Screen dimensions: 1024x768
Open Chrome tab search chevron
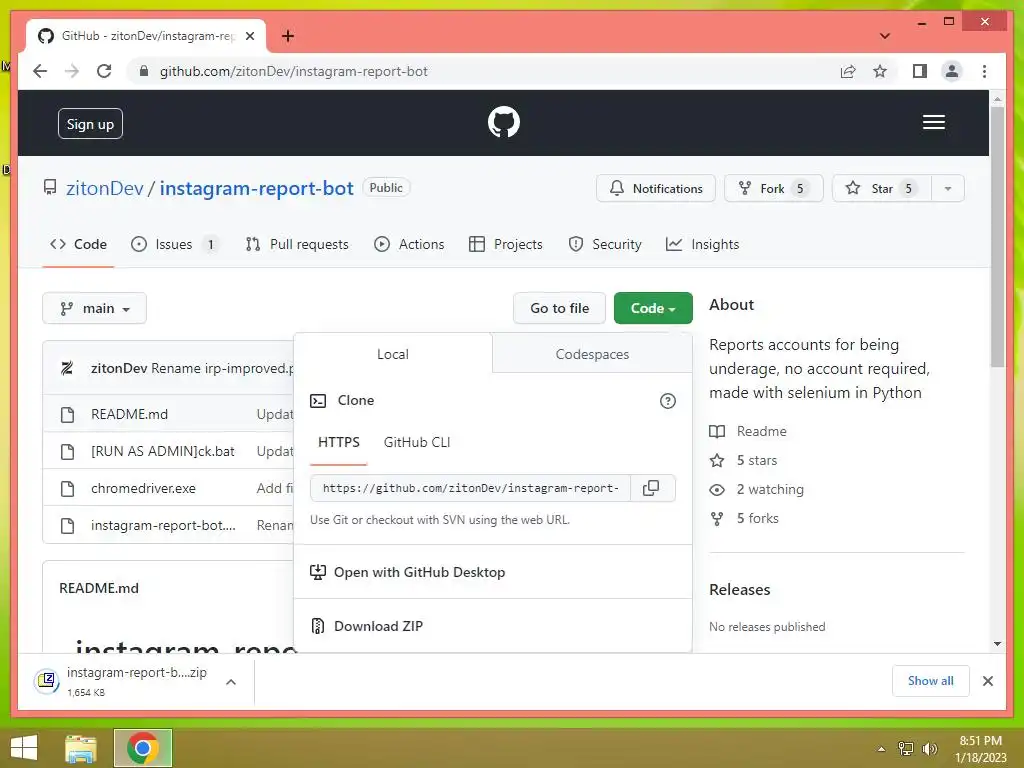coord(885,36)
